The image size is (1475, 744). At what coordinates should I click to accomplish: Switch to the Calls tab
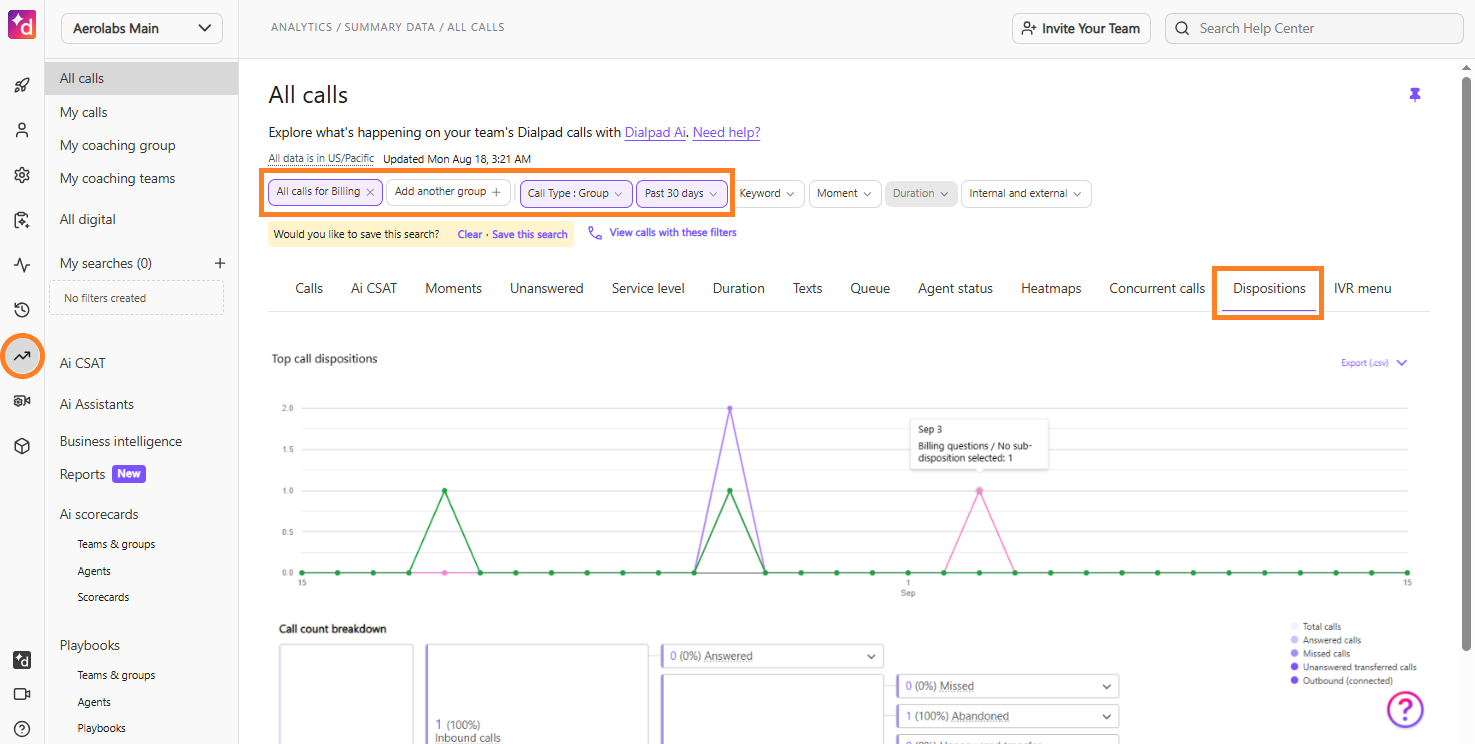[x=309, y=288]
